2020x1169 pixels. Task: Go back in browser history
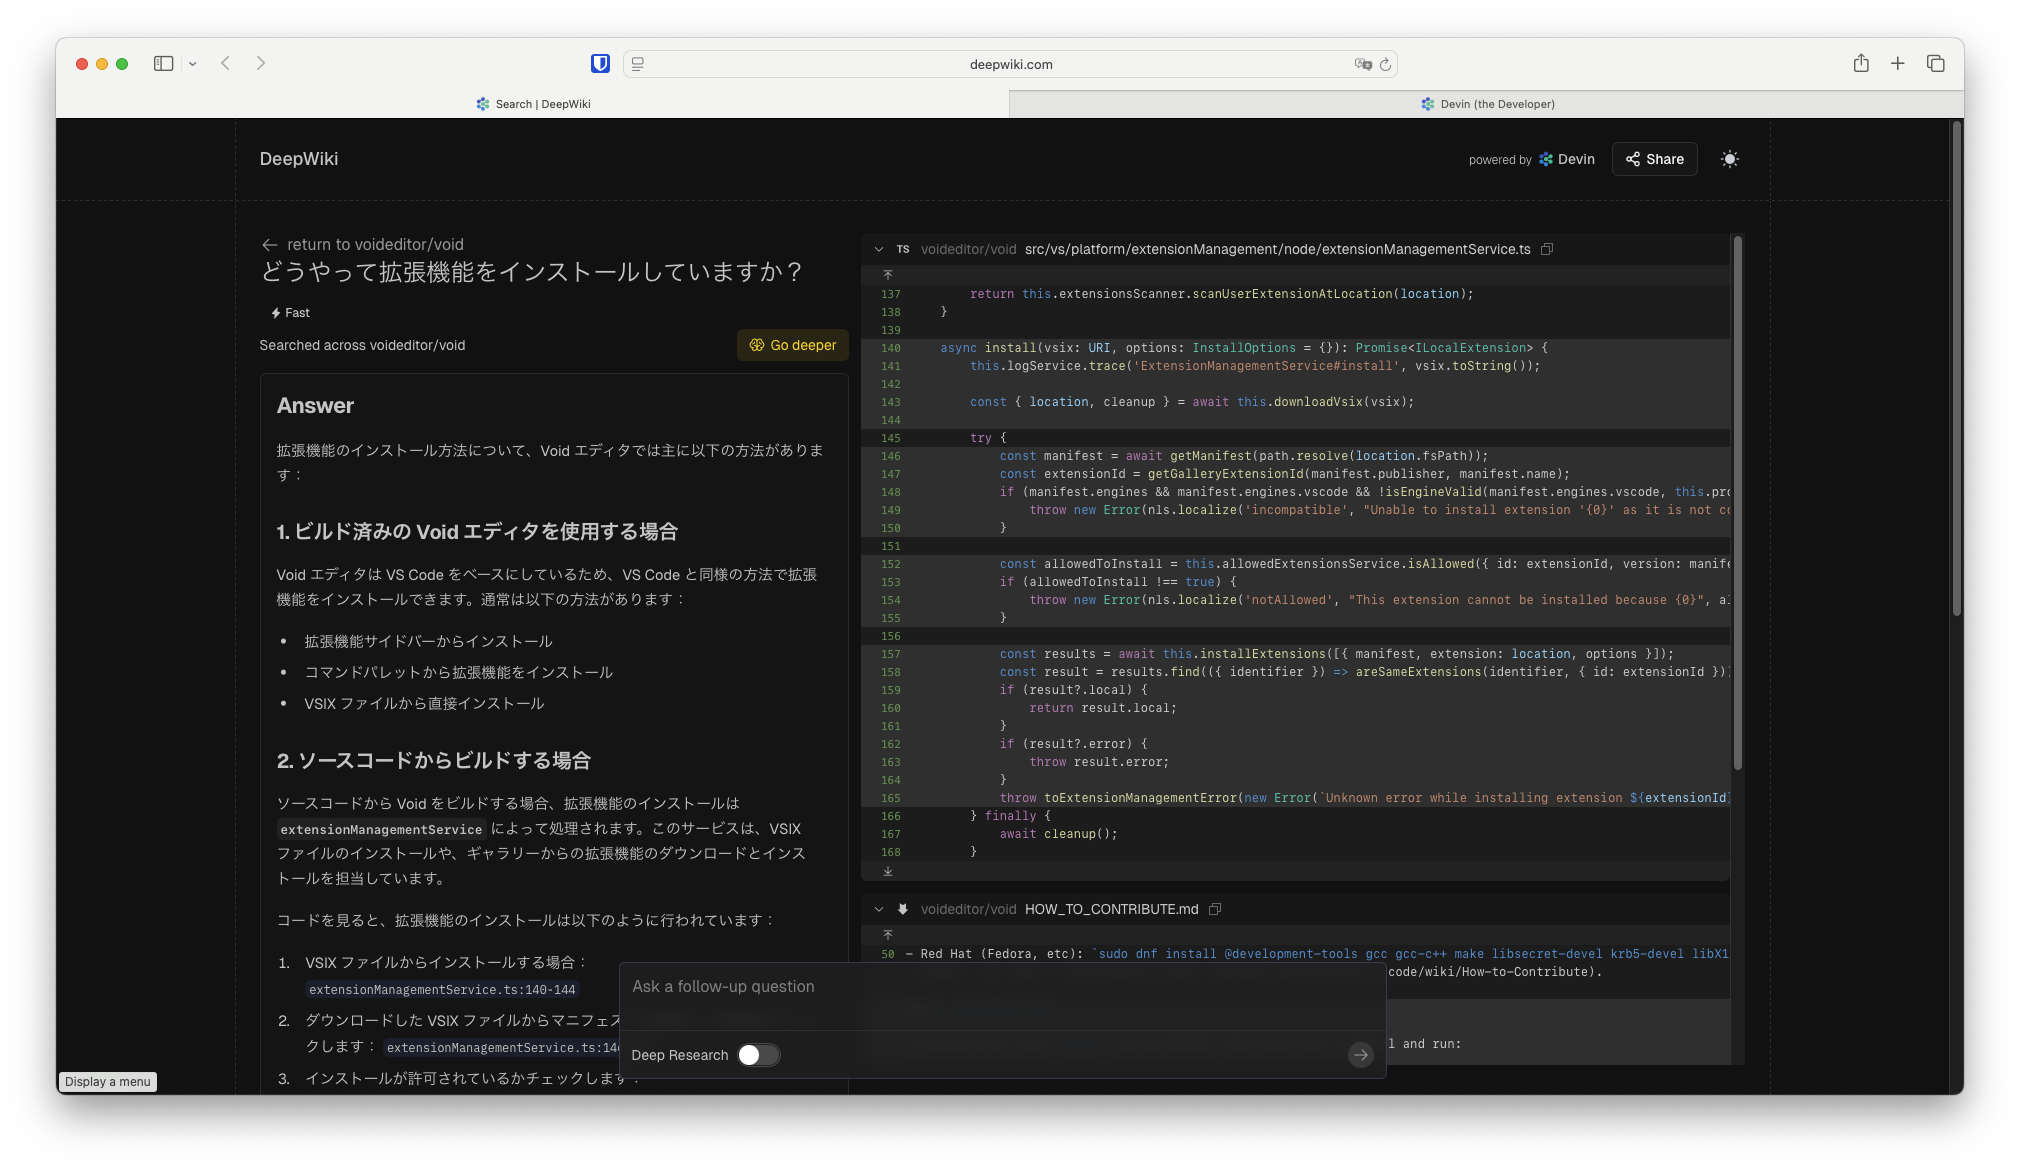(x=226, y=64)
